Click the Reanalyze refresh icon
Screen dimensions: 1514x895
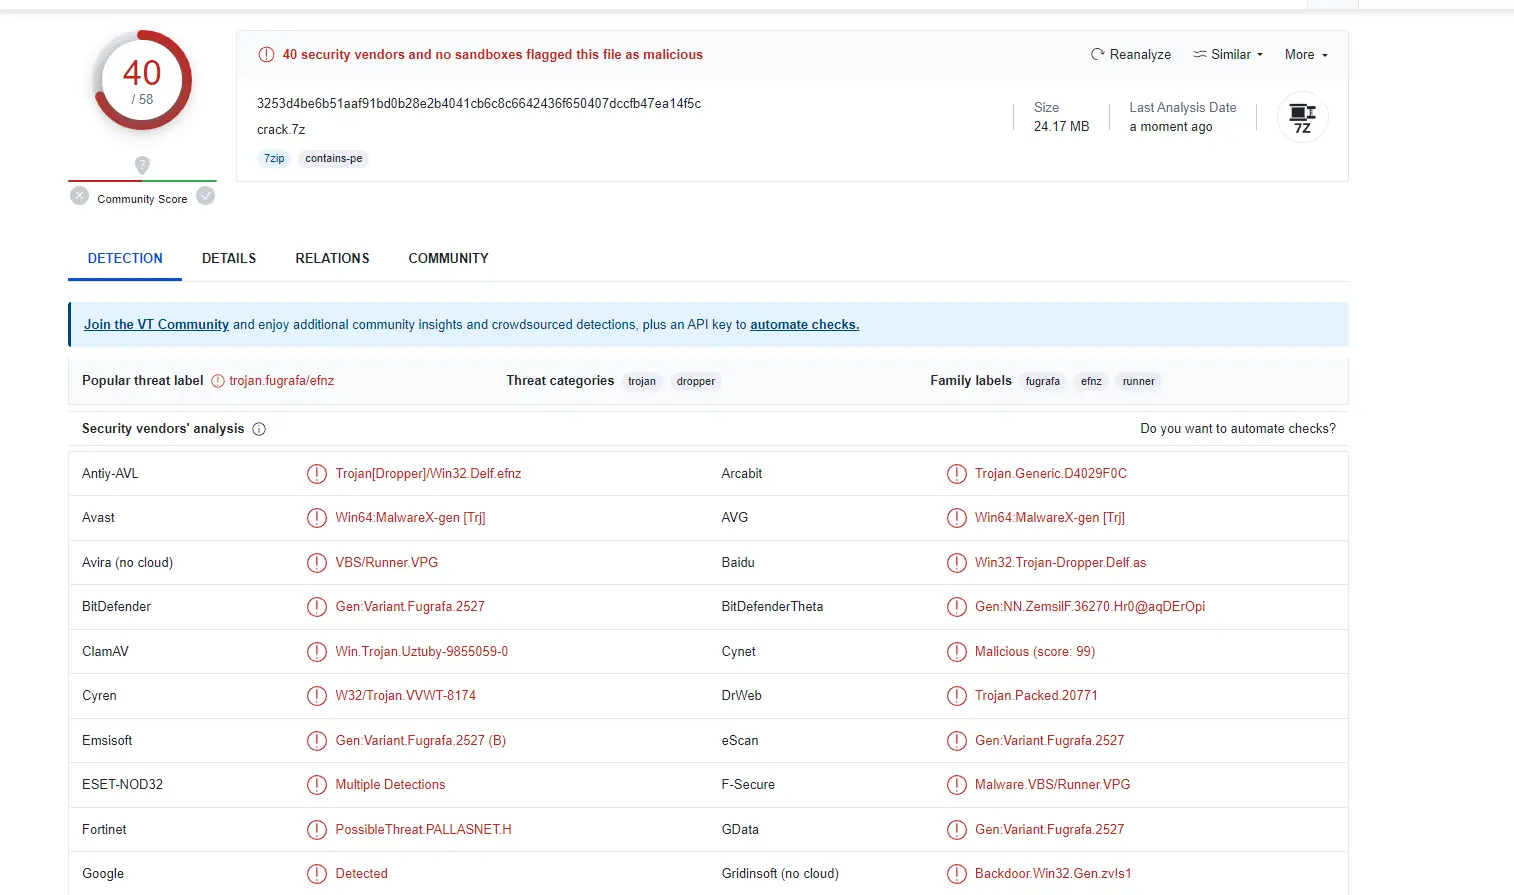1097,55
